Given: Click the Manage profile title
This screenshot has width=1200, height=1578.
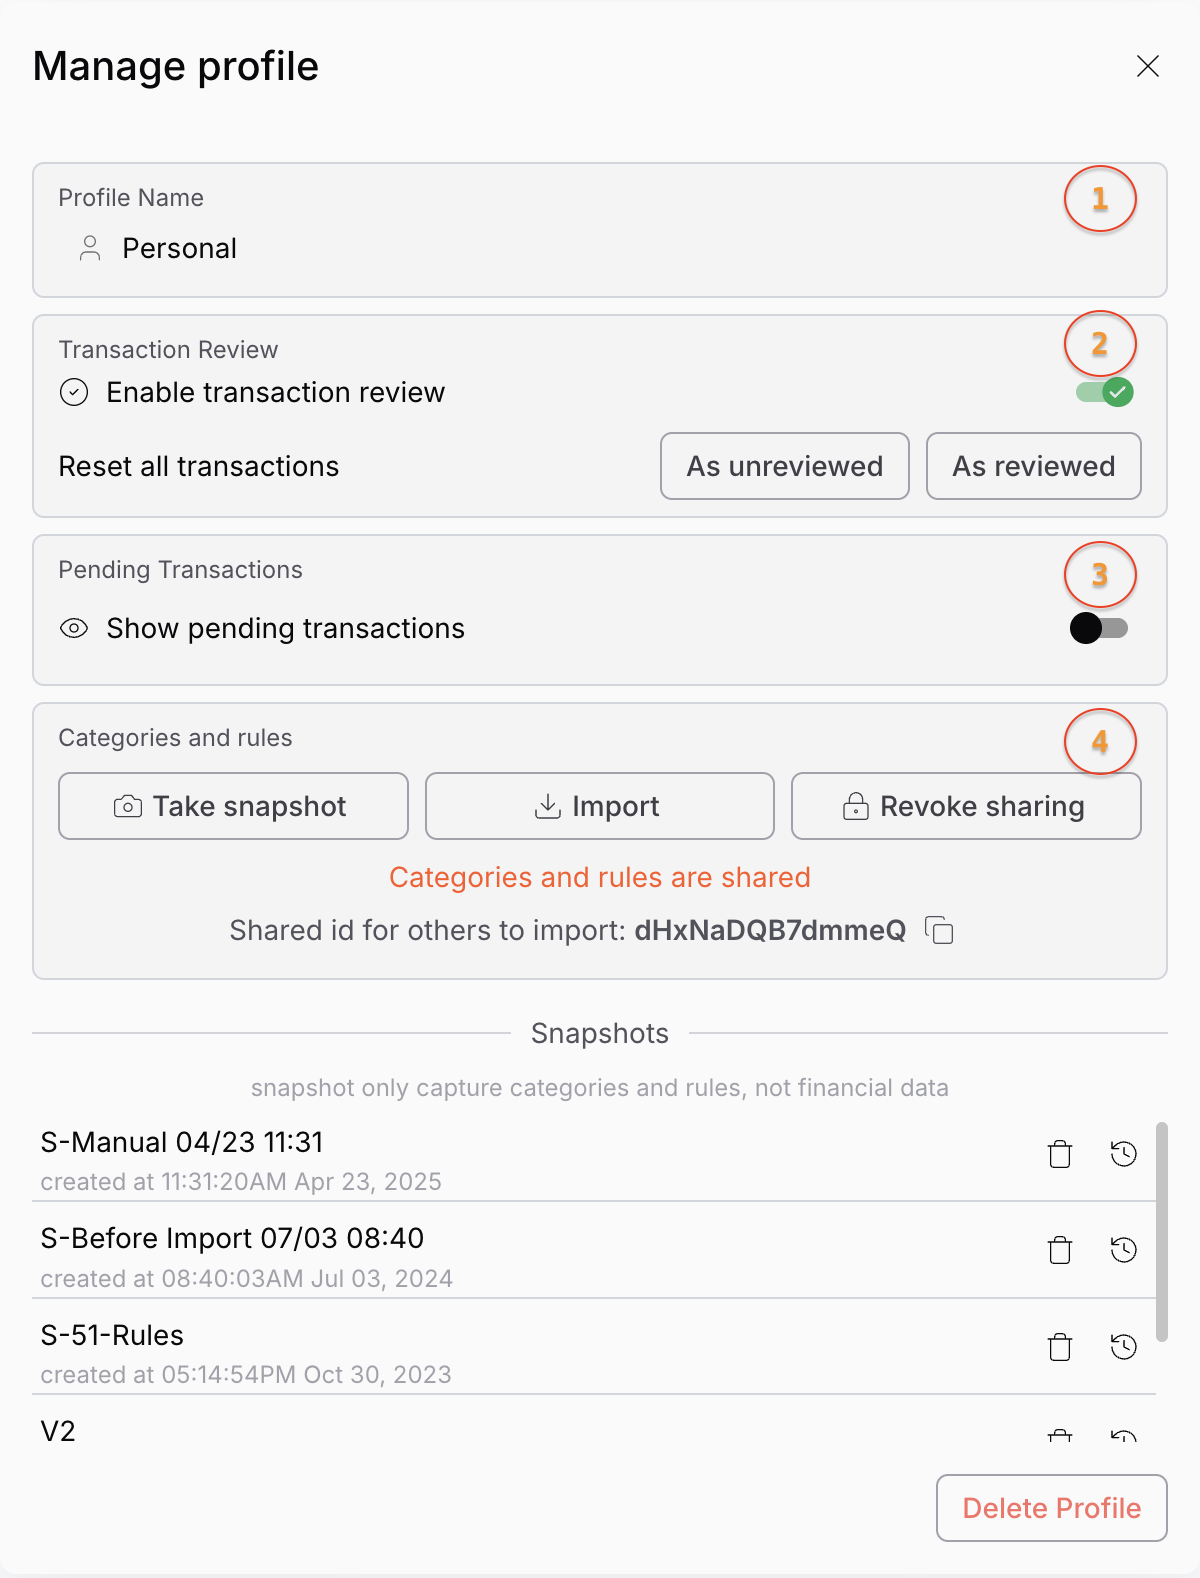Looking at the screenshot, I should click(176, 66).
